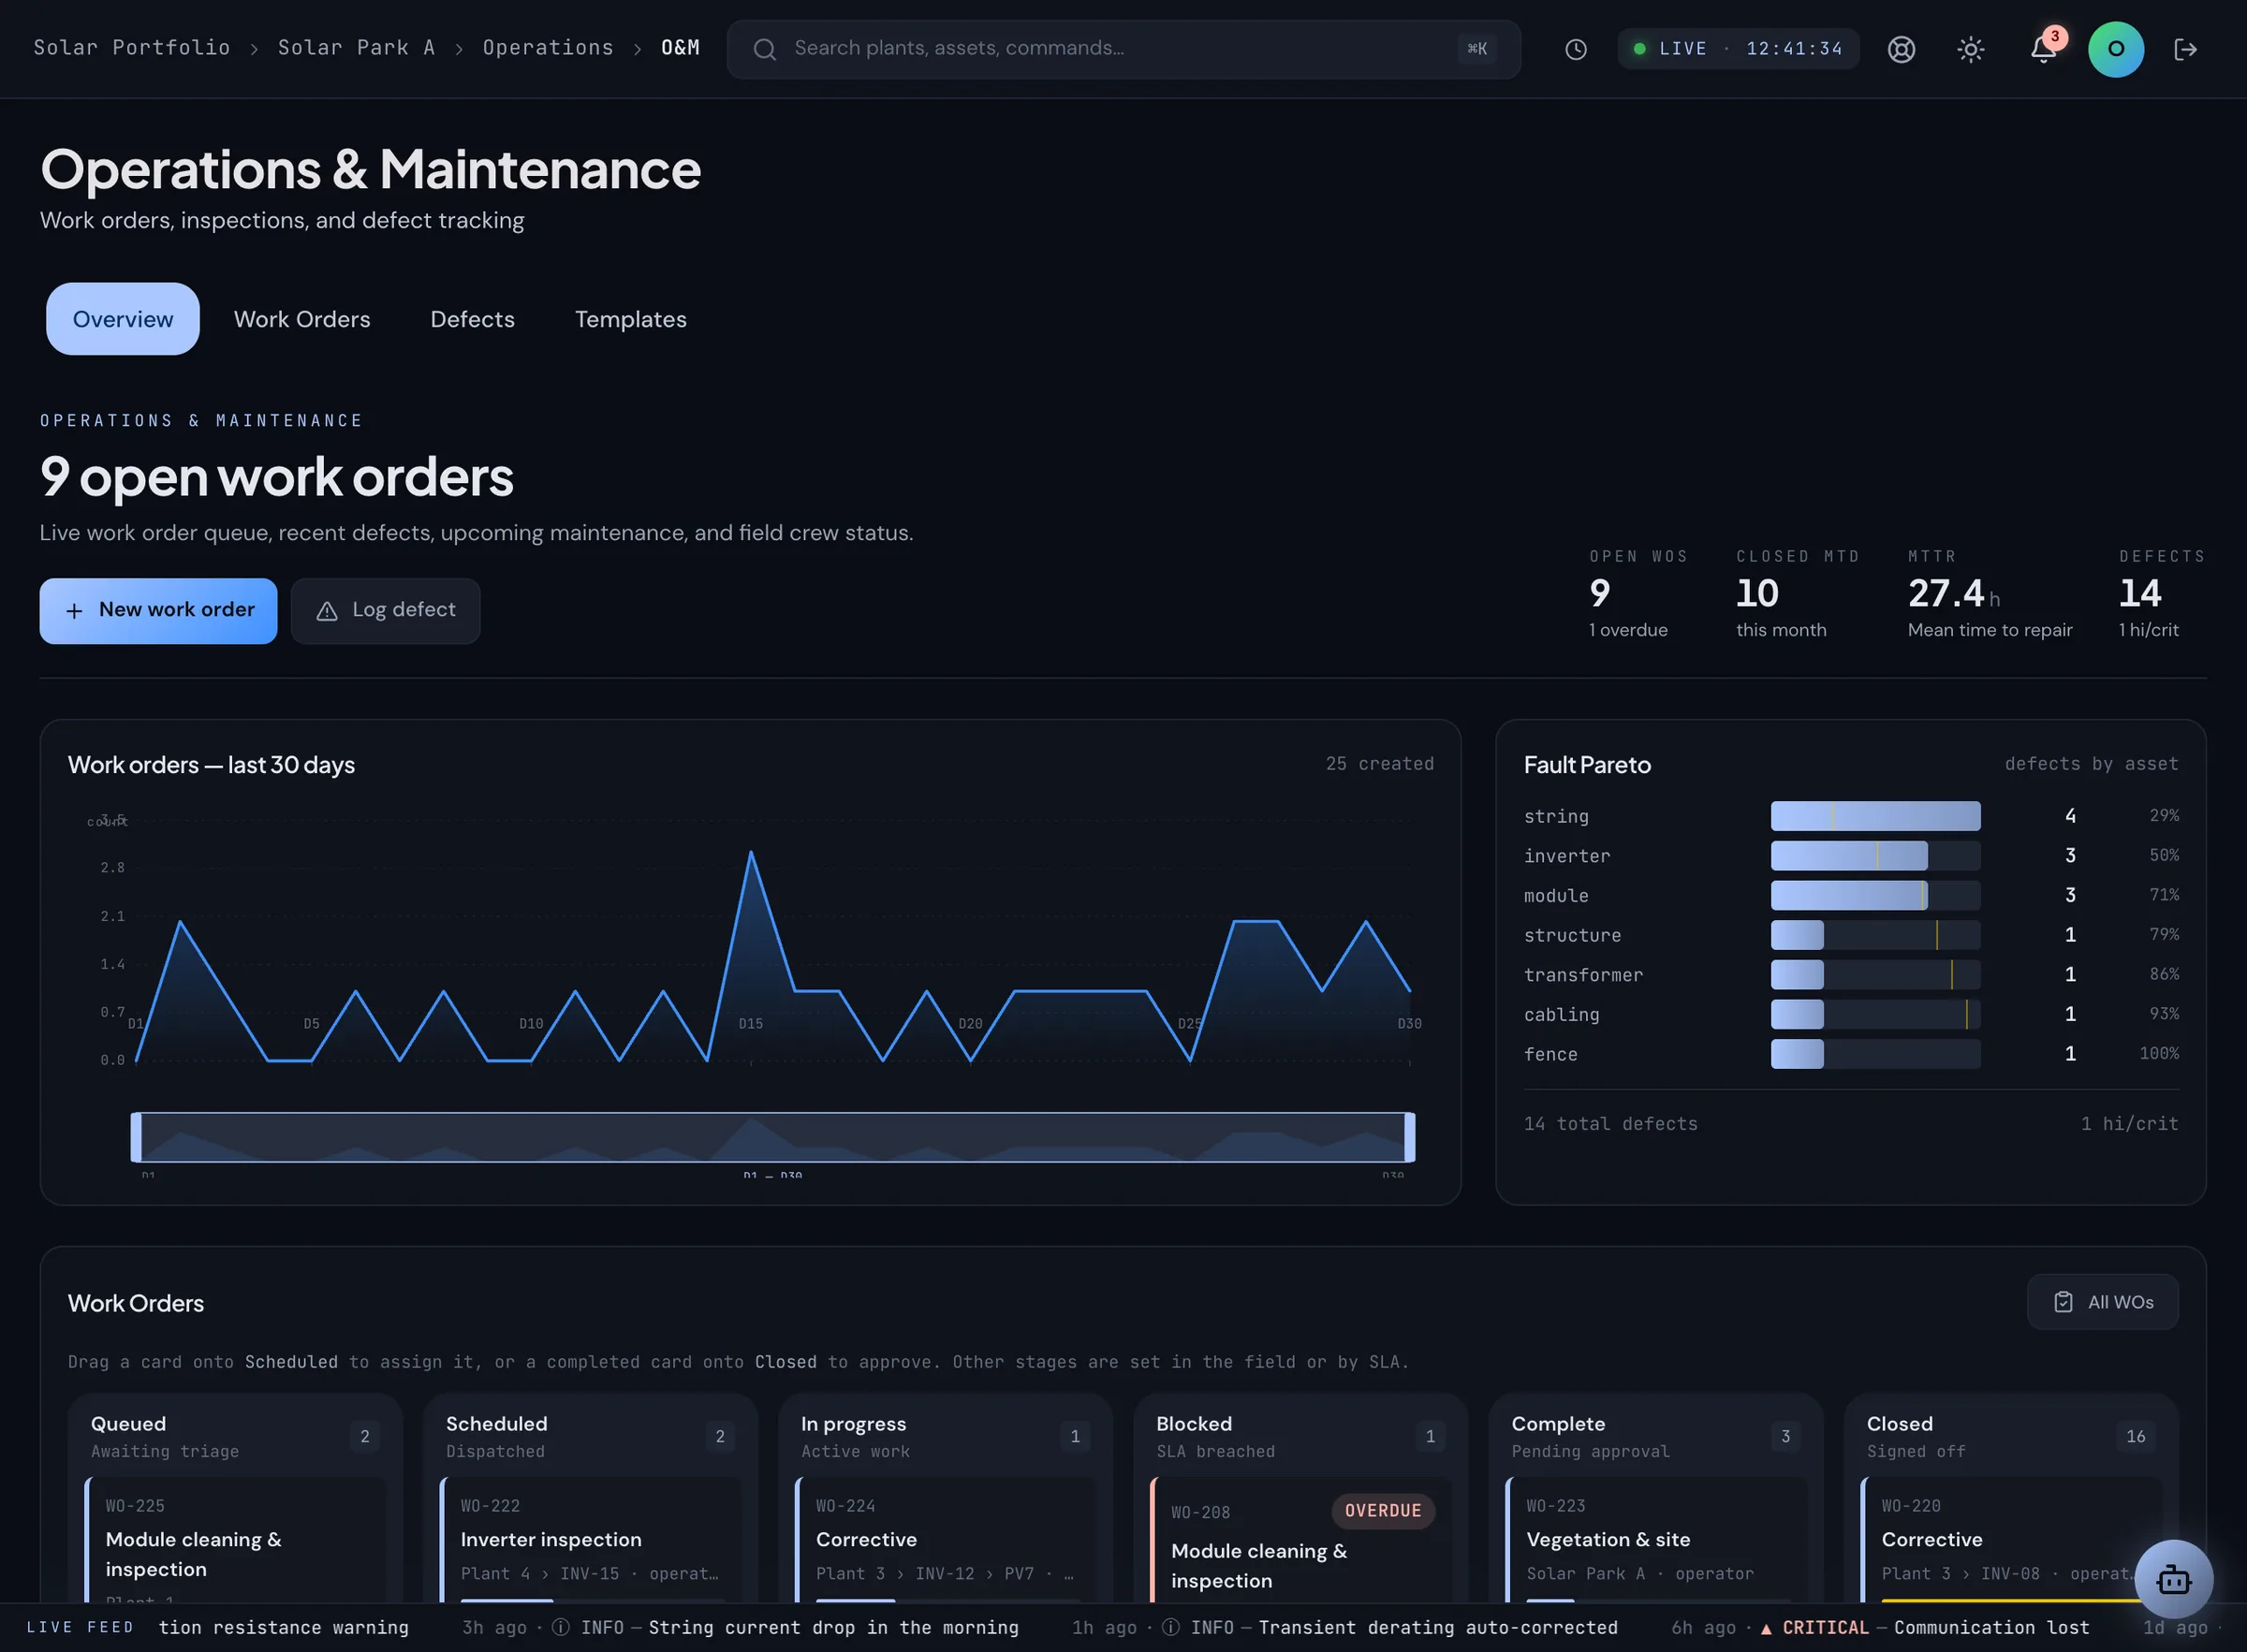Image resolution: width=2247 pixels, height=1652 pixels.
Task: Click the inverter bar in Fault Pareto
Action: click(x=1848, y=856)
